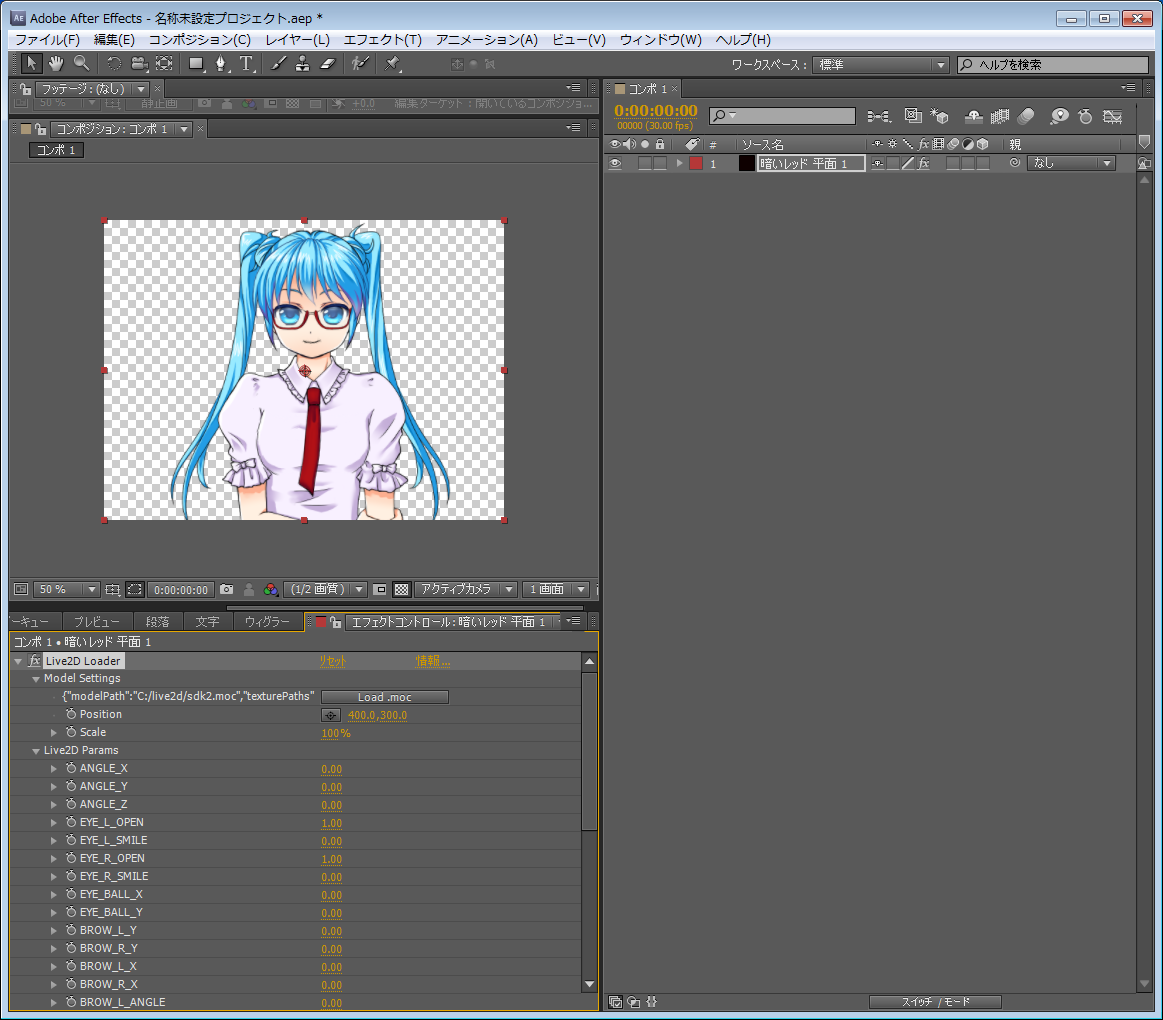The height and width of the screenshot is (1020, 1163).
Task: Enable Motion Blur icon in timeline
Action: click(1026, 116)
